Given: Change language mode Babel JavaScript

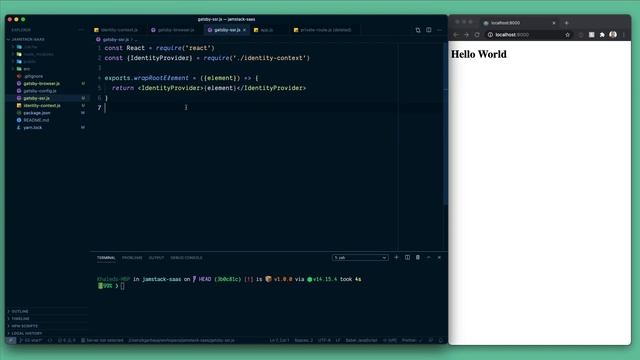Looking at the screenshot, I should 361,340.
